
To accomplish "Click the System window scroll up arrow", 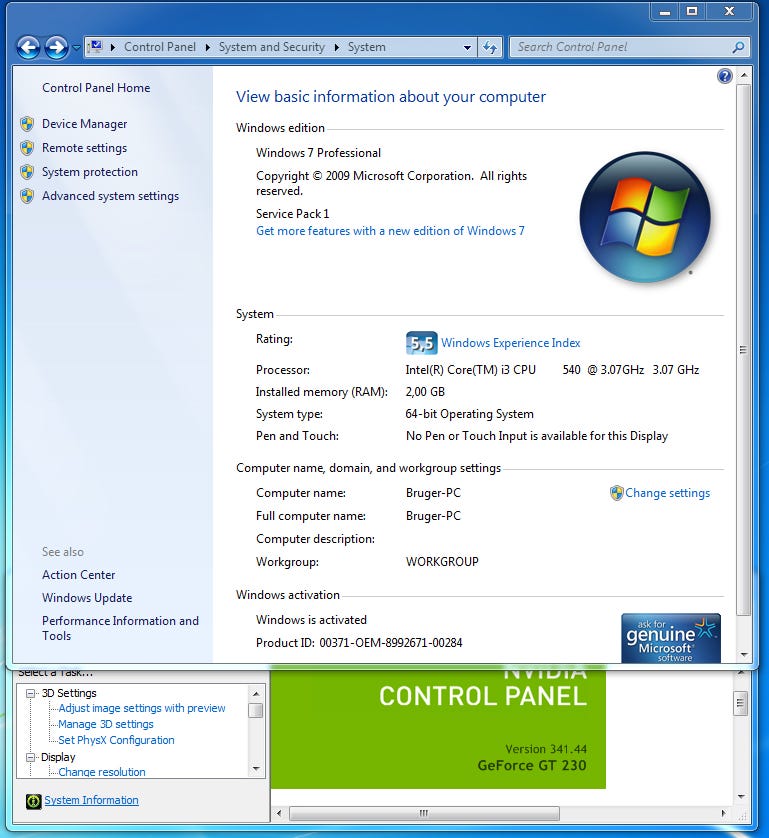I will 743,75.
